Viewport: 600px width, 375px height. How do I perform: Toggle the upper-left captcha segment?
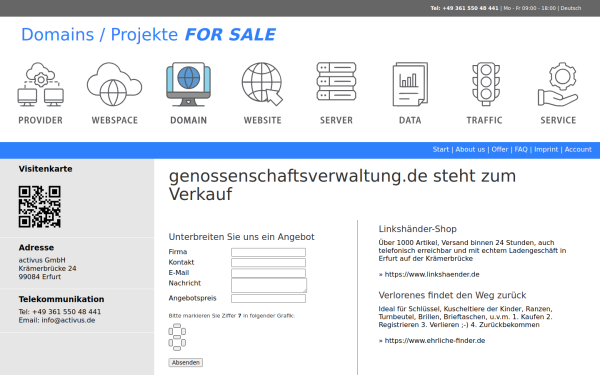click(x=171, y=331)
